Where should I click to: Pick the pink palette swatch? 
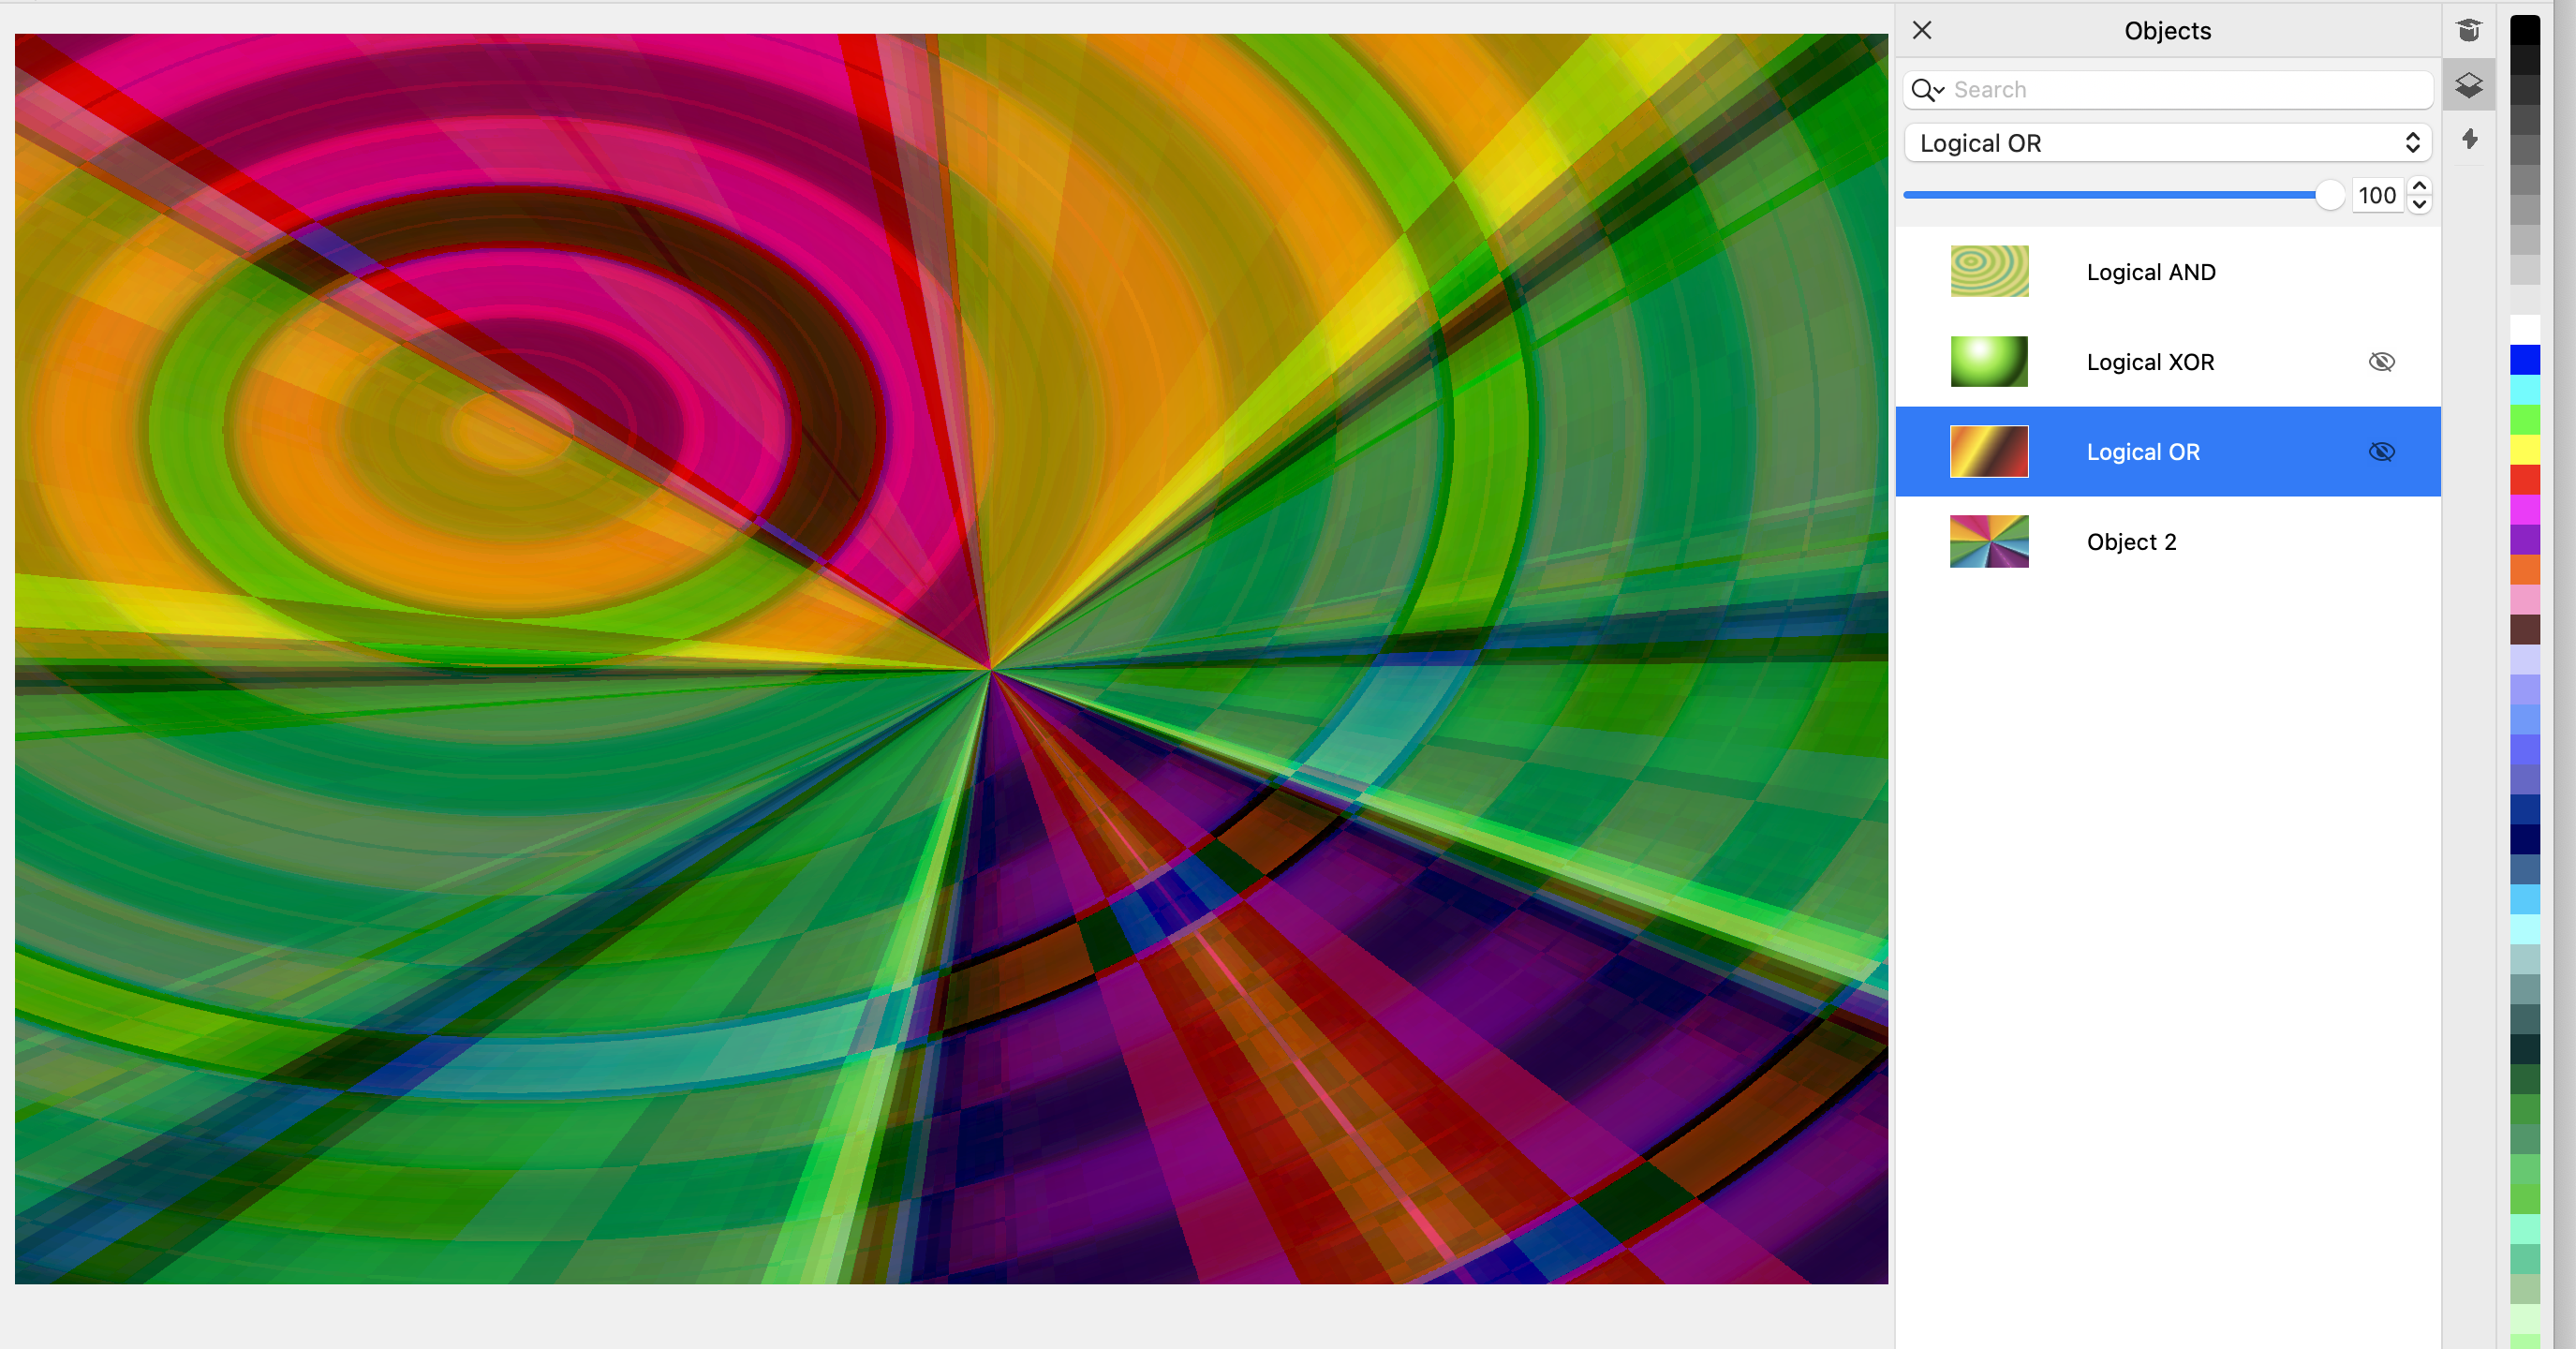coord(2524,600)
